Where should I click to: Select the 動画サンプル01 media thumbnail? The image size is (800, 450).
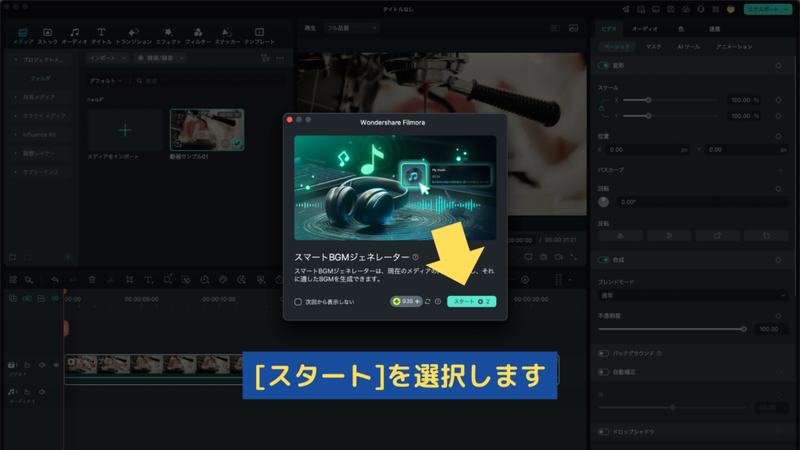click(x=207, y=130)
